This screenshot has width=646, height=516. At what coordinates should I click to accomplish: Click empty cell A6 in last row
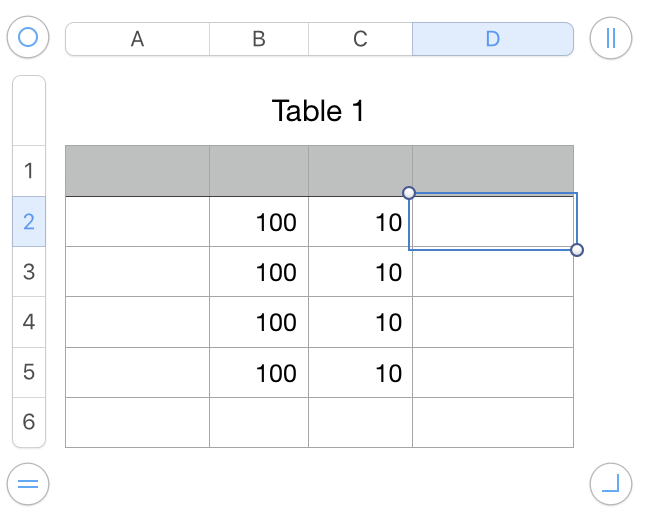click(x=137, y=422)
